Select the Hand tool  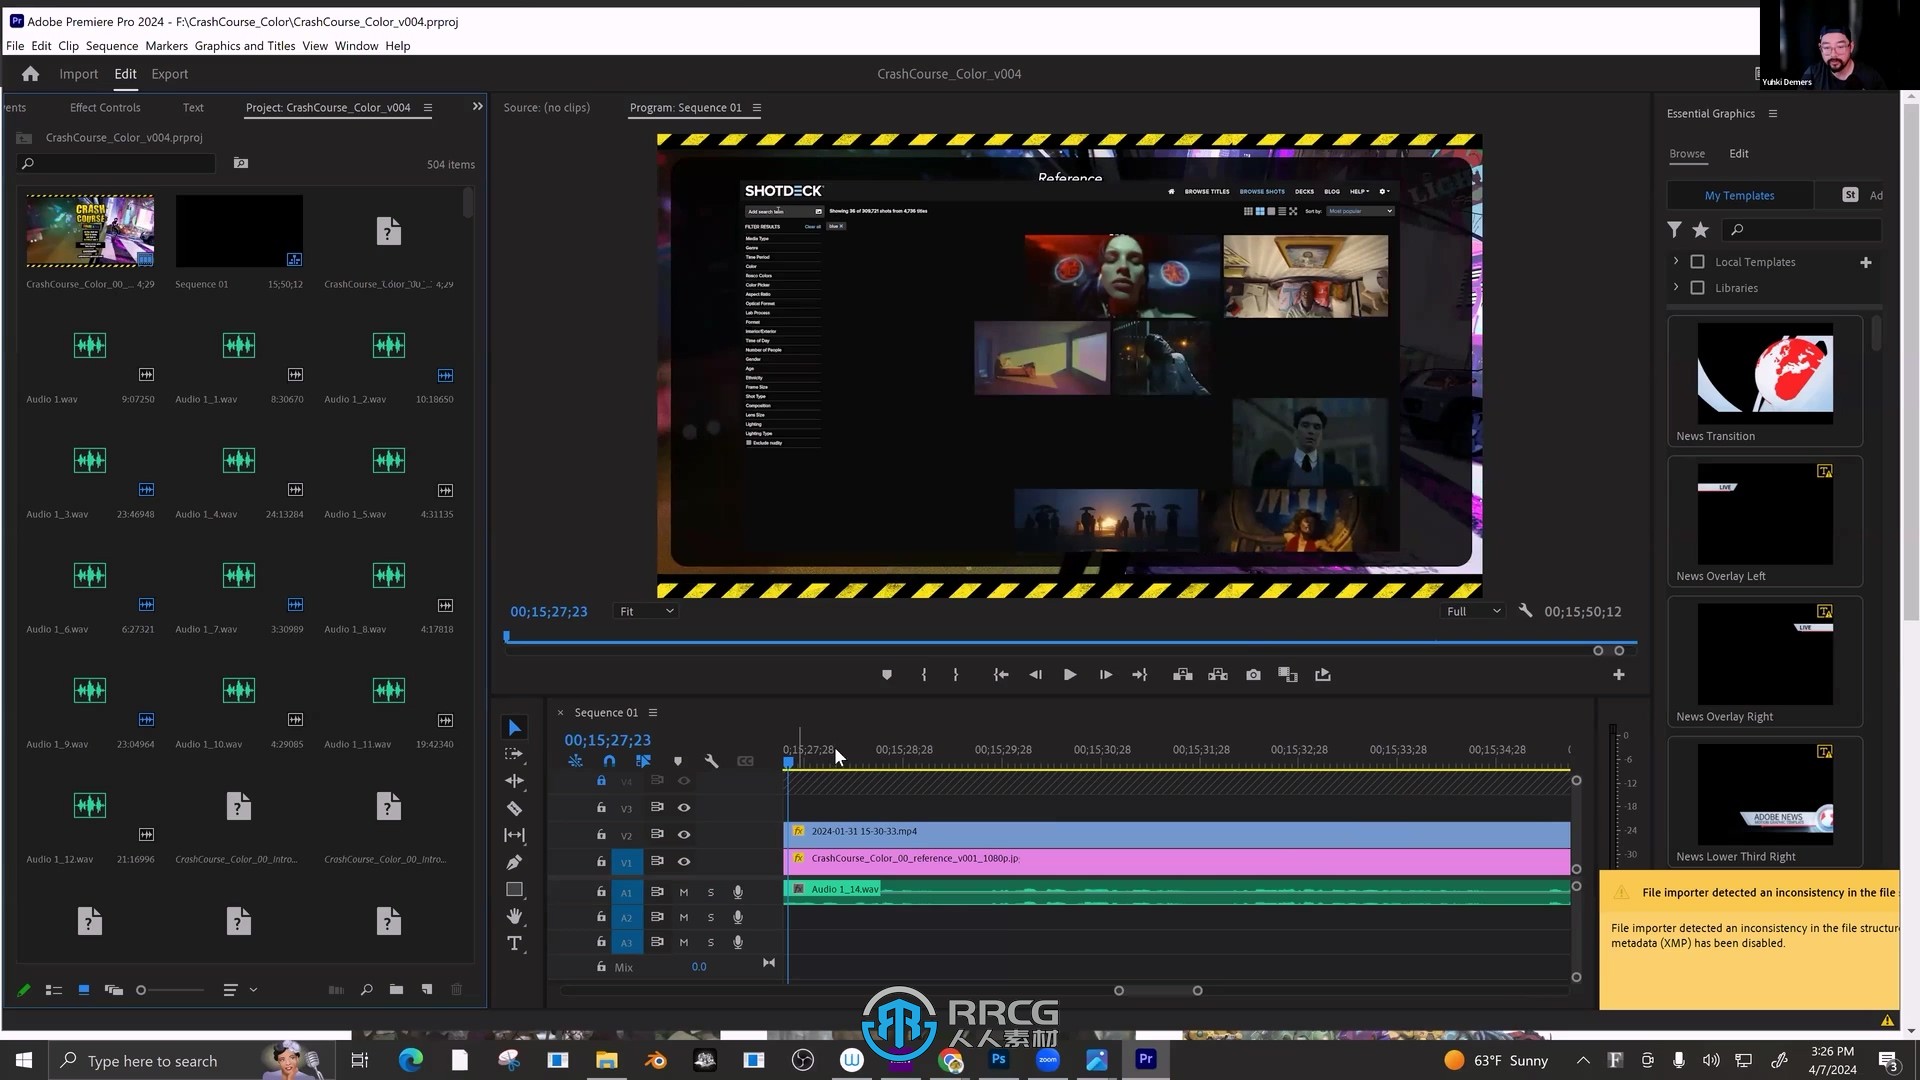(514, 916)
